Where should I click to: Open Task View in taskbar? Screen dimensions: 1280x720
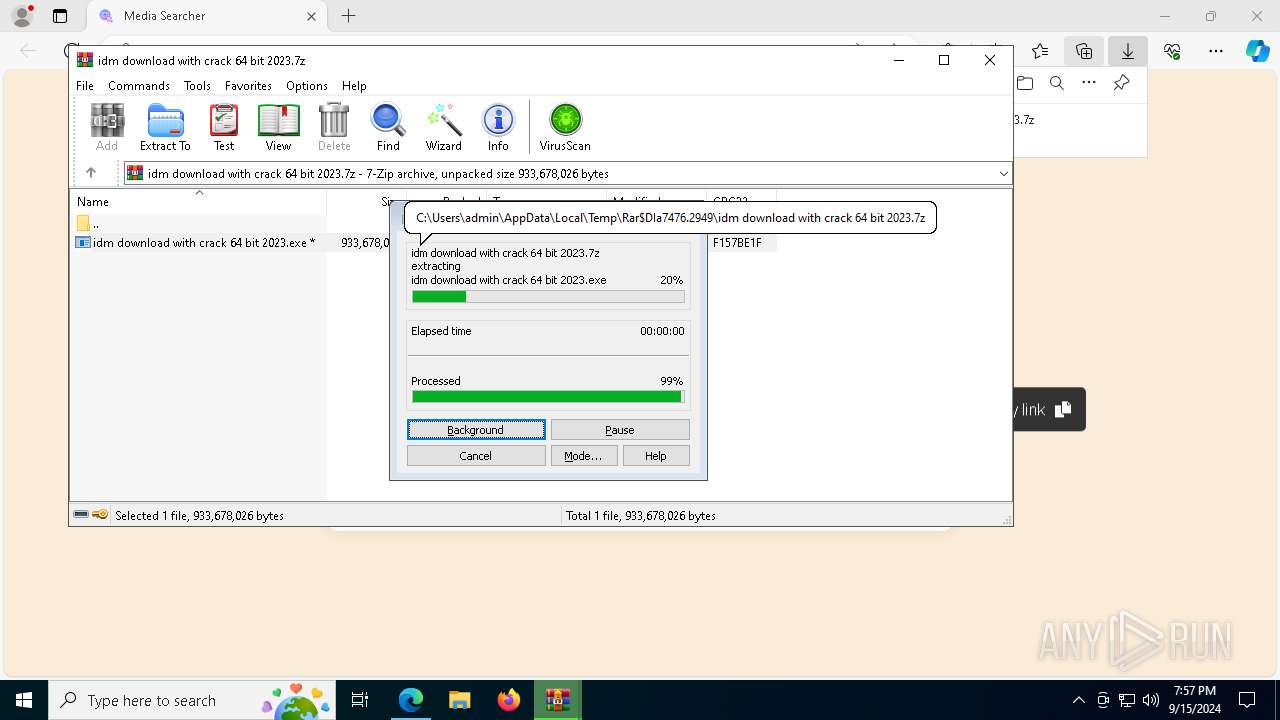click(360, 700)
